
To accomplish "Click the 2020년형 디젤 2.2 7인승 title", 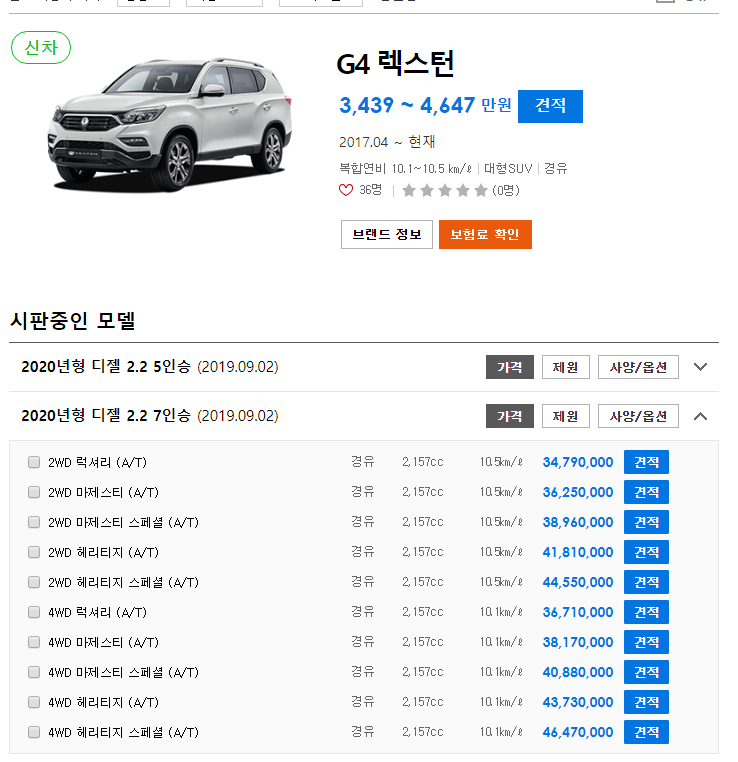I will (x=150, y=416).
